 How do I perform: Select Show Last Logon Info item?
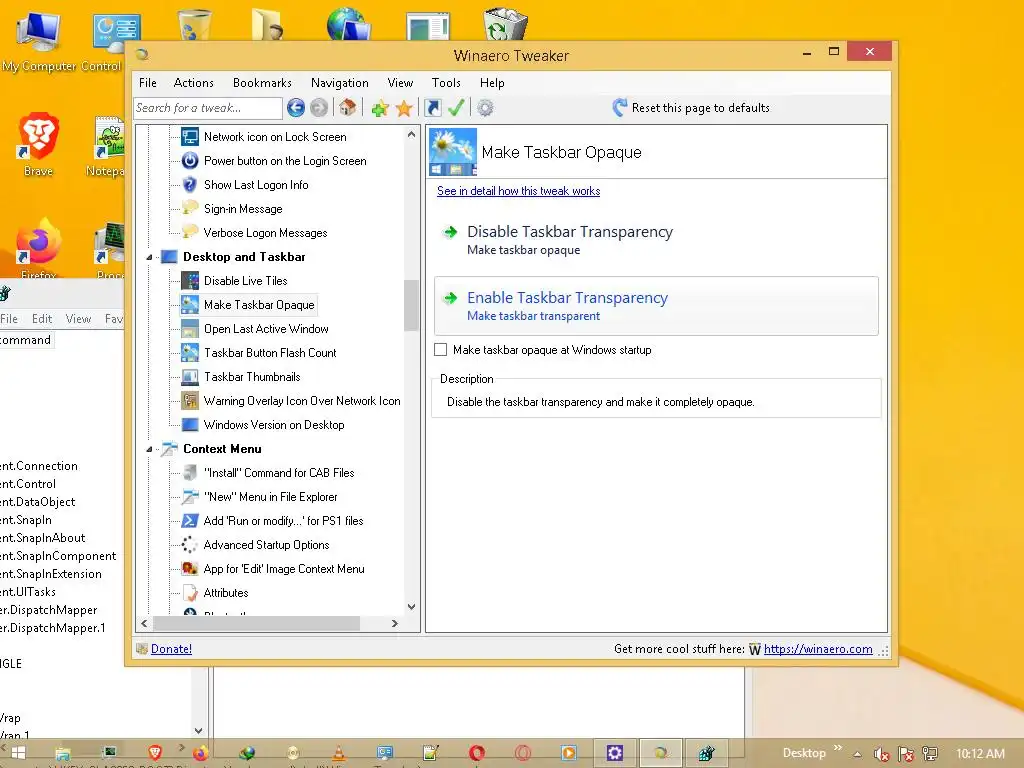(256, 185)
